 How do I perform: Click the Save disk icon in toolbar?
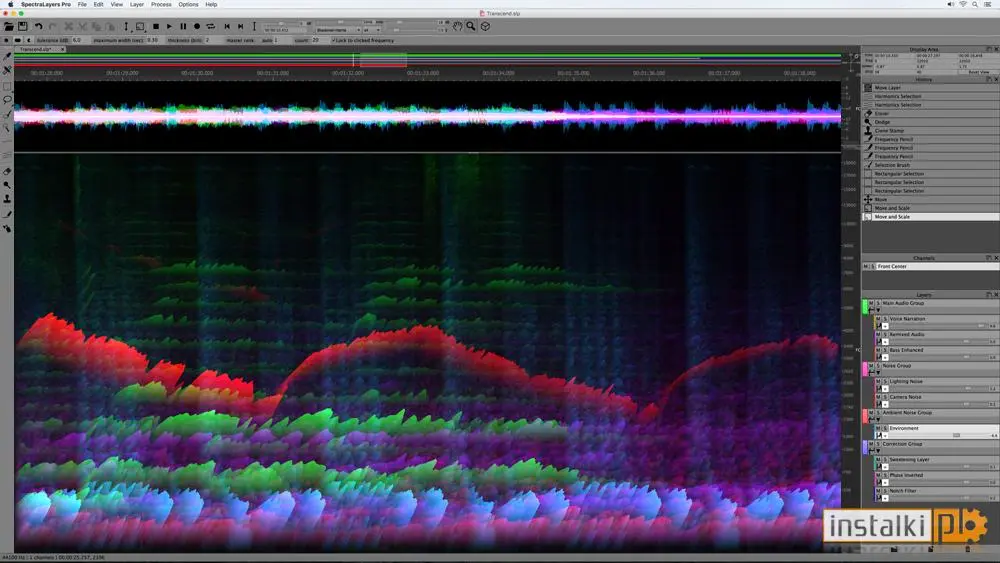[x=23, y=26]
